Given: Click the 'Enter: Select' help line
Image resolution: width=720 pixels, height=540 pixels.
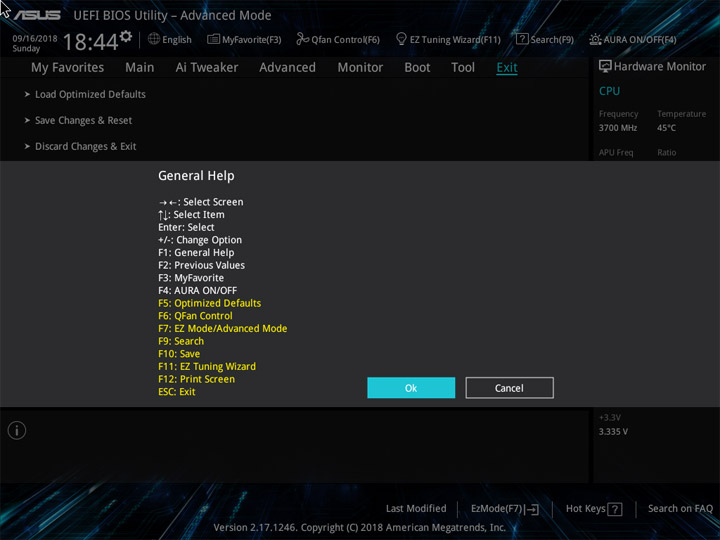Looking at the screenshot, I should 186,227.
